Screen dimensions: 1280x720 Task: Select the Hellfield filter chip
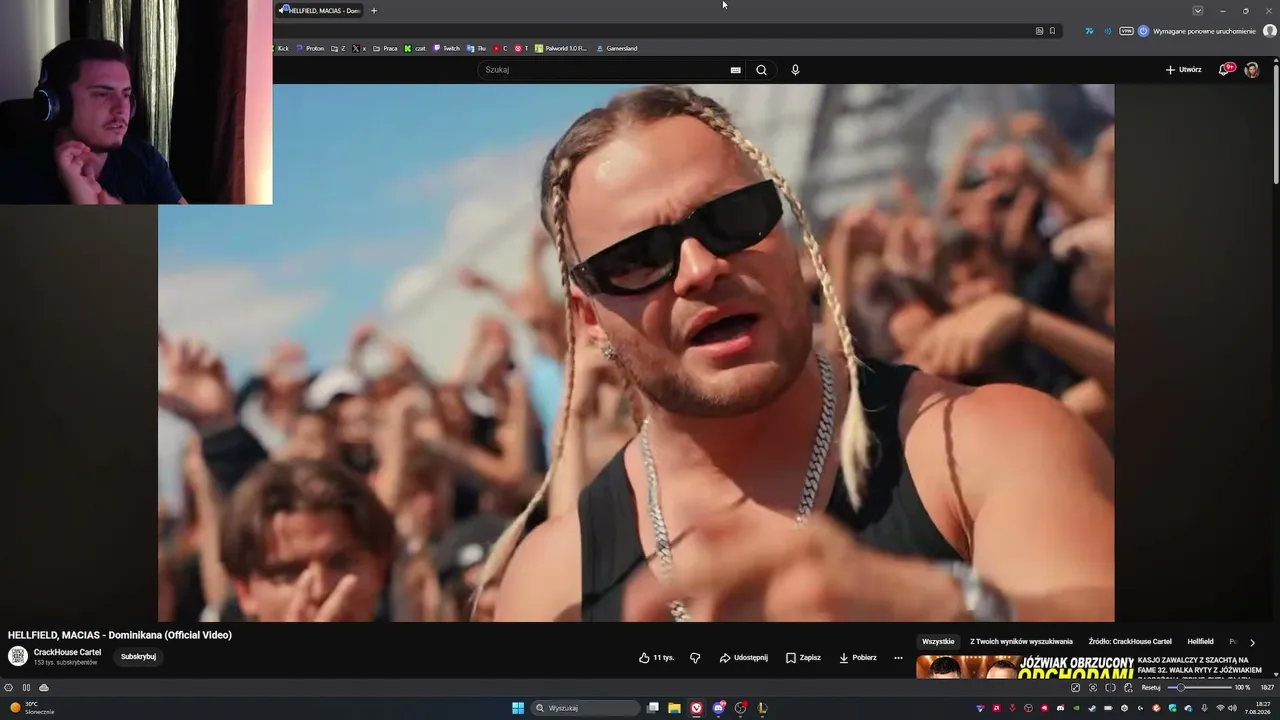point(1200,642)
